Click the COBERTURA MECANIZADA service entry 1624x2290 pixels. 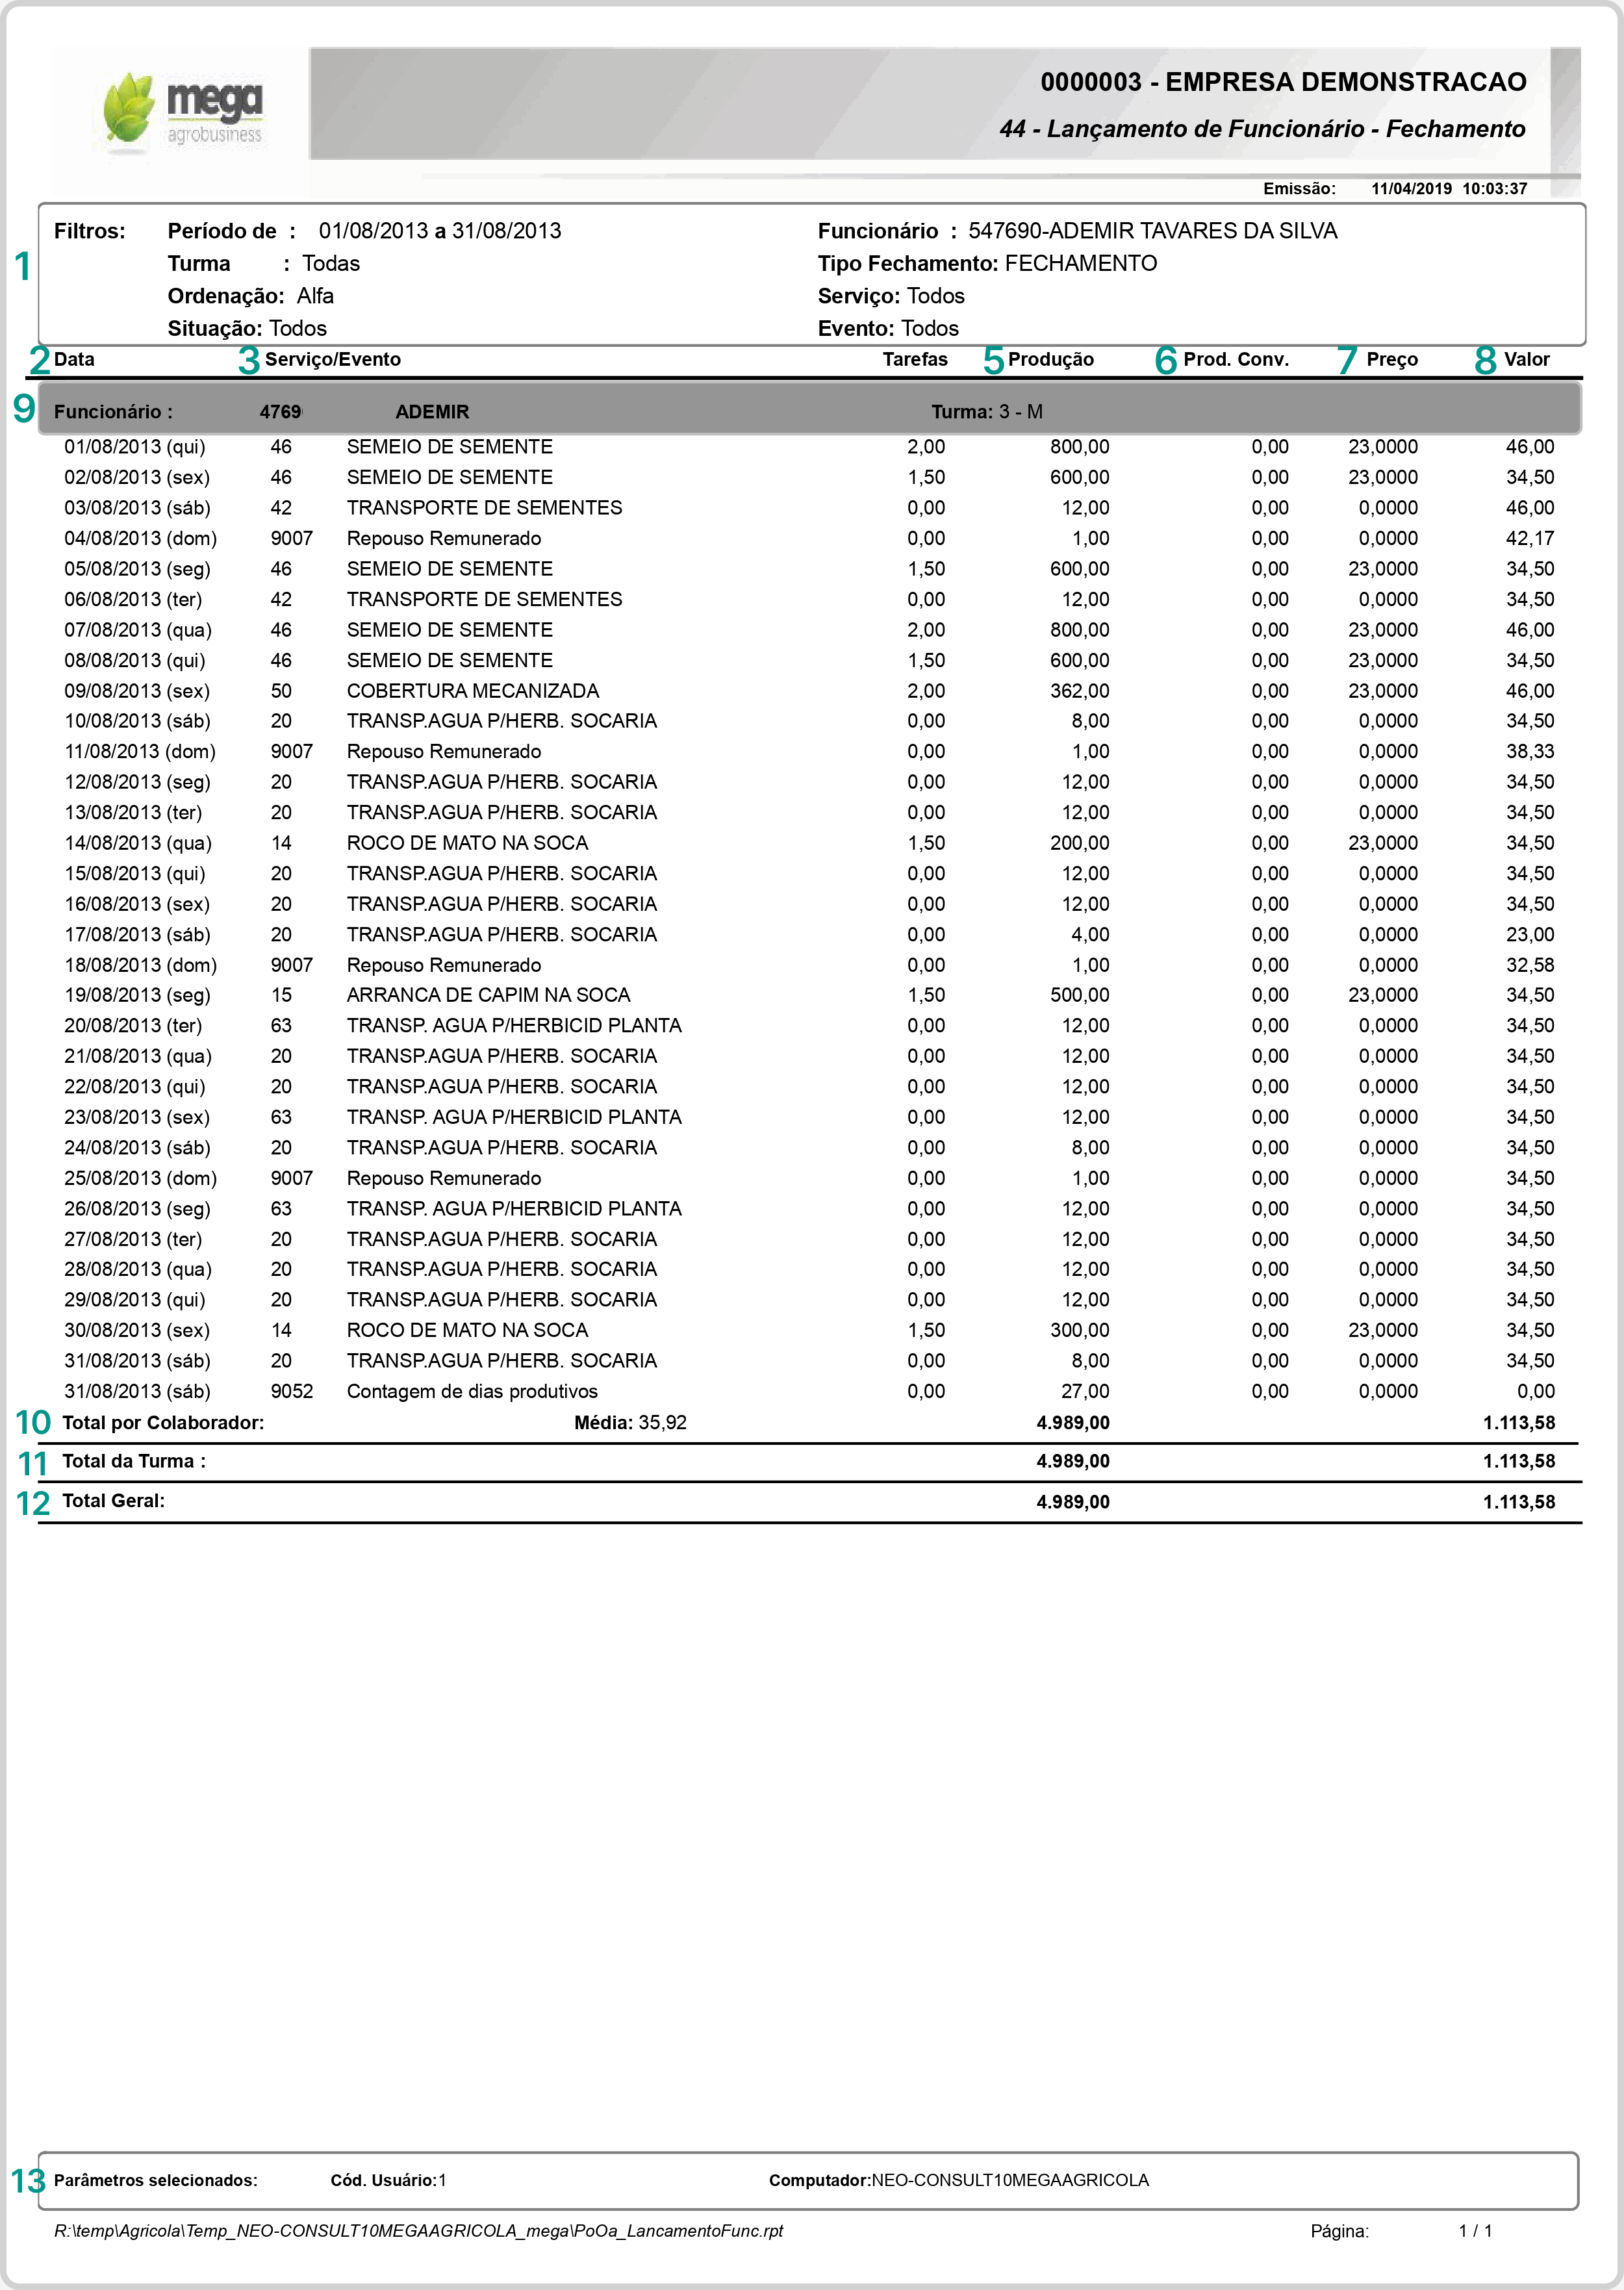tap(472, 691)
